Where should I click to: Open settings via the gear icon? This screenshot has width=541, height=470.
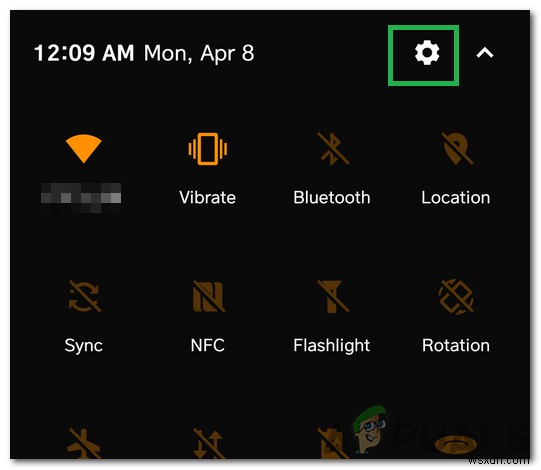click(427, 52)
